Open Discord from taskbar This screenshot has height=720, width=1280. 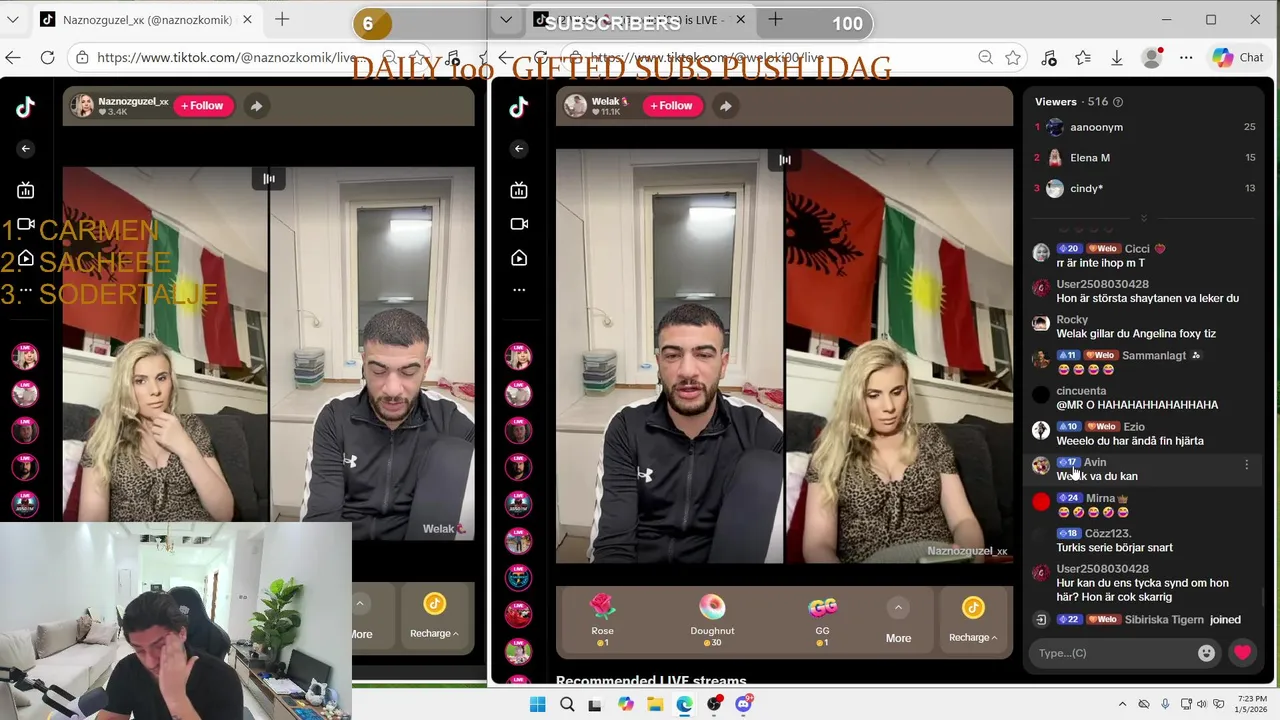coord(743,704)
